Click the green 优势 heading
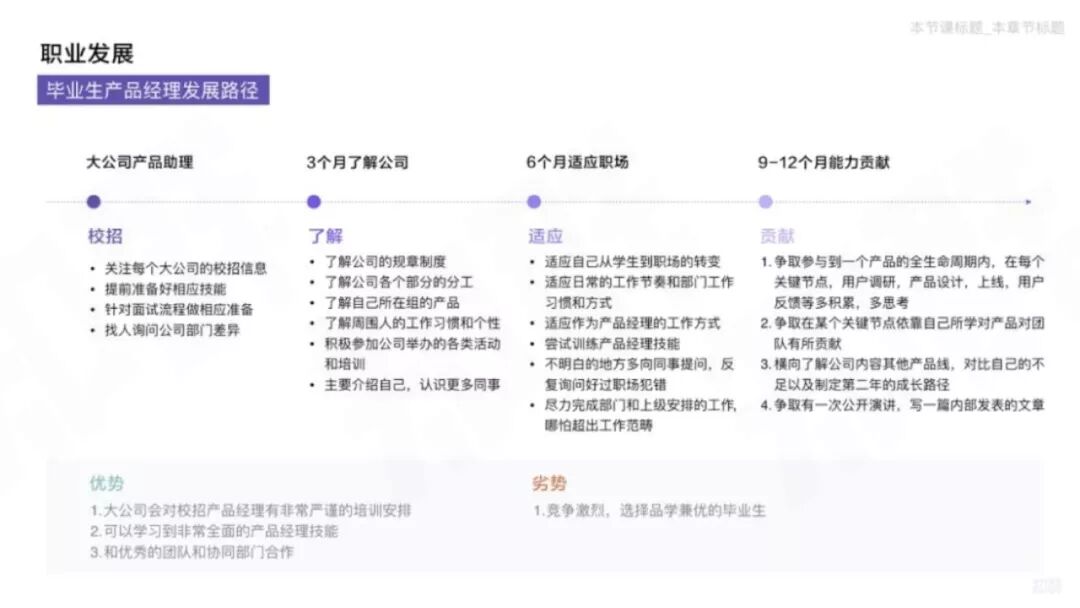The height and width of the screenshot is (608, 1080). pos(106,483)
